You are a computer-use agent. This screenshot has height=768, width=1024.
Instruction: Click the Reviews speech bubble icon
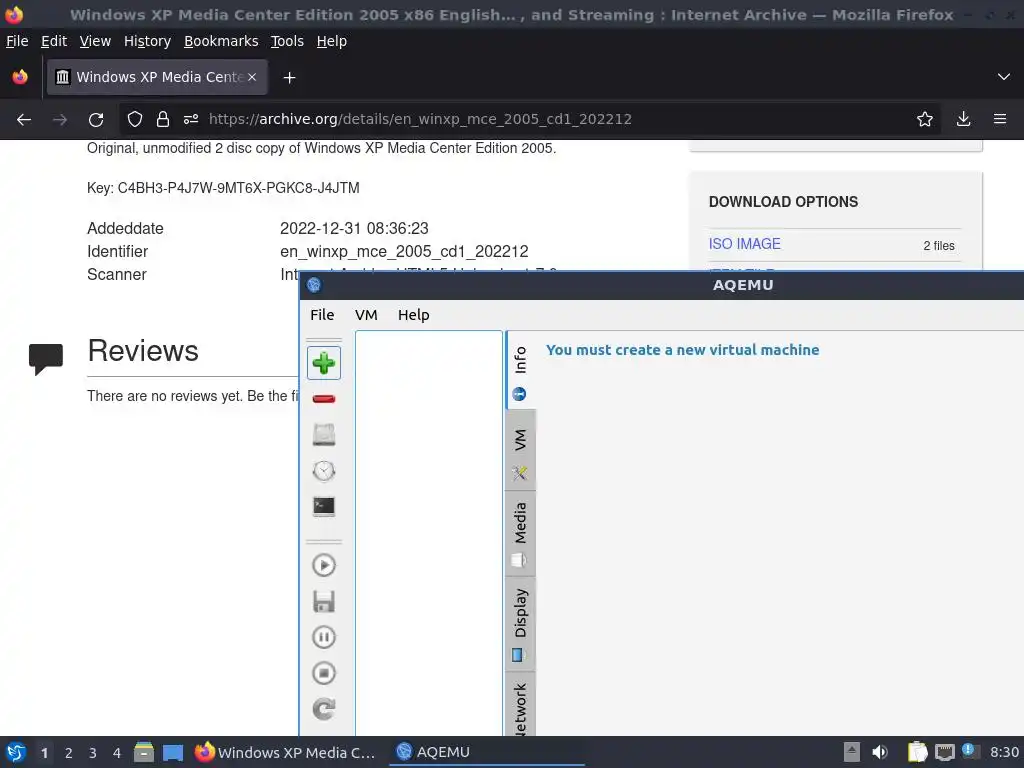point(46,359)
